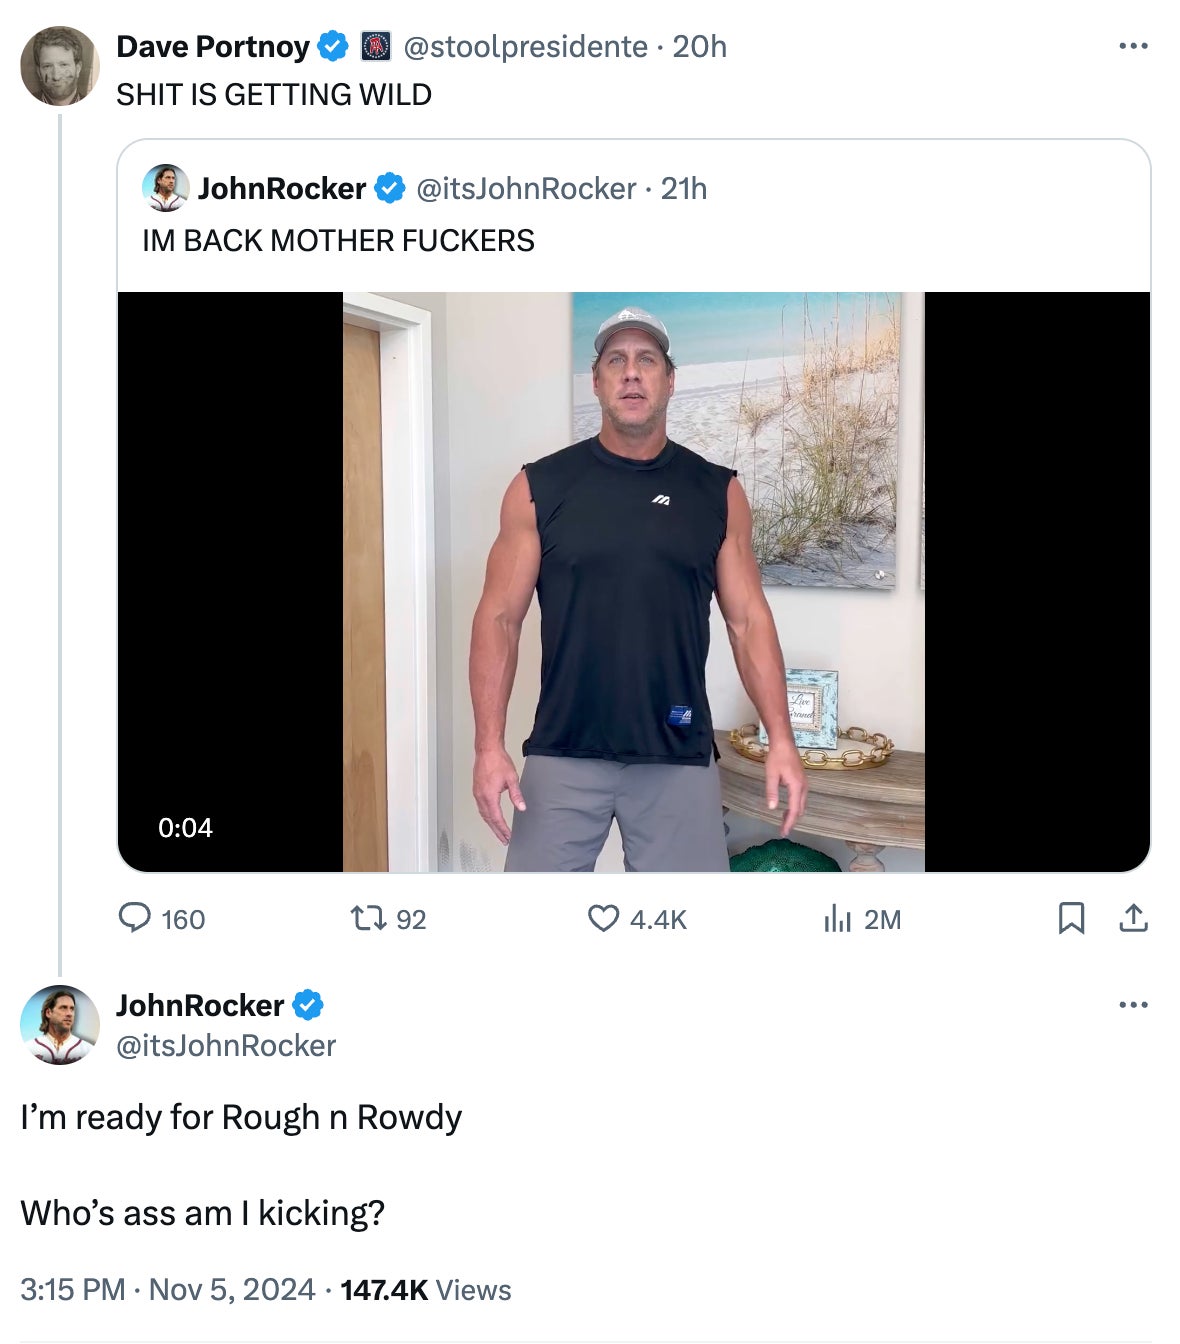Bookmark Dave Portnoy's tweet
This screenshot has width=1180, height=1344.
(x=1071, y=918)
